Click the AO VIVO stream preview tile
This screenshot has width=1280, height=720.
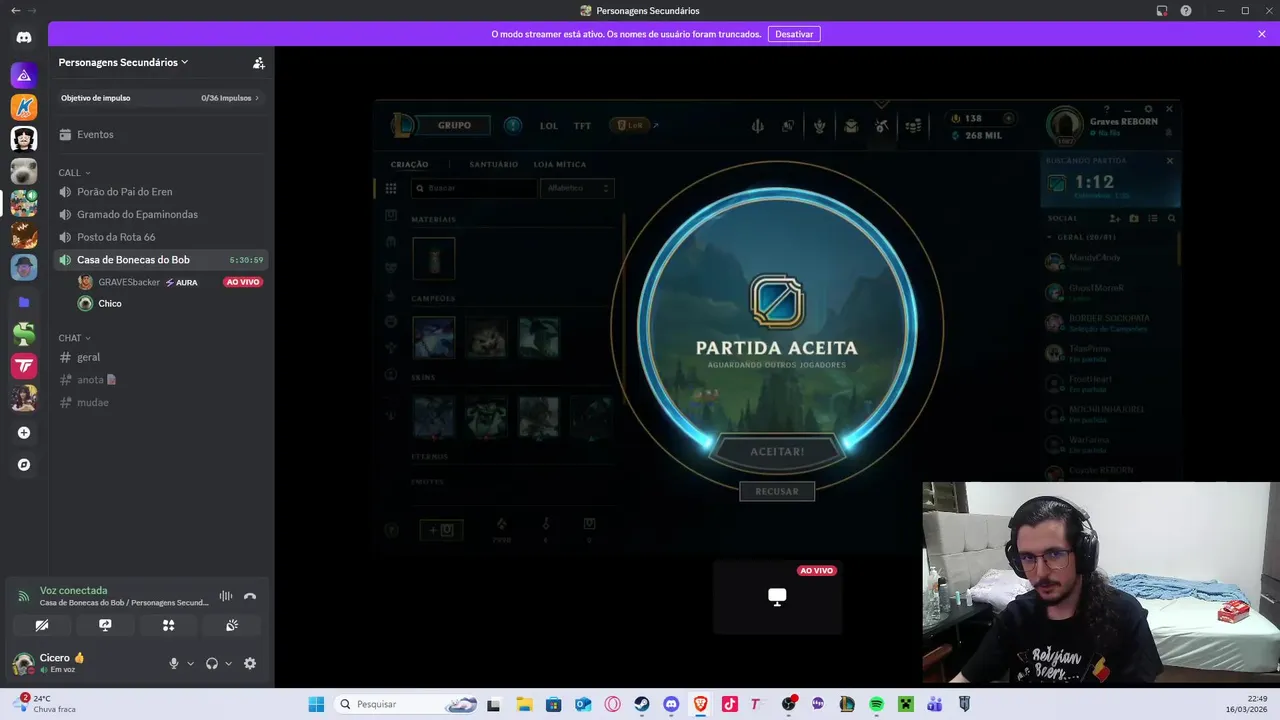point(777,597)
